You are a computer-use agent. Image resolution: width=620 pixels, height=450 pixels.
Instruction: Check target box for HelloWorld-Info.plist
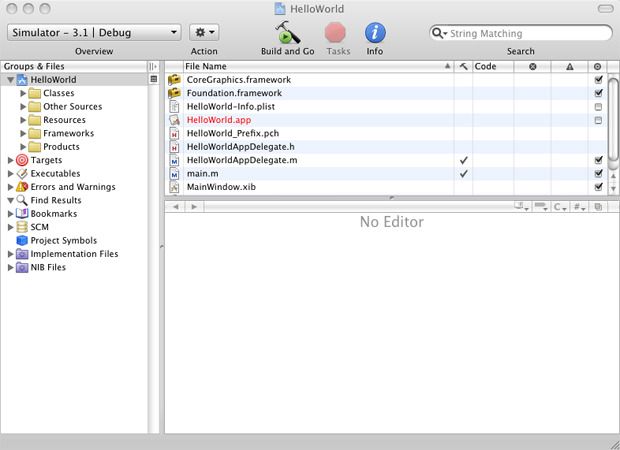(598, 107)
